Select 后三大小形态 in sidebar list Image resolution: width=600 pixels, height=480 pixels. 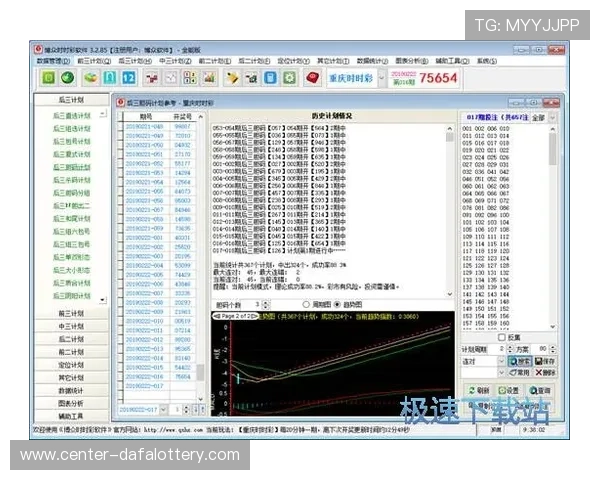pyautogui.click(x=72, y=270)
